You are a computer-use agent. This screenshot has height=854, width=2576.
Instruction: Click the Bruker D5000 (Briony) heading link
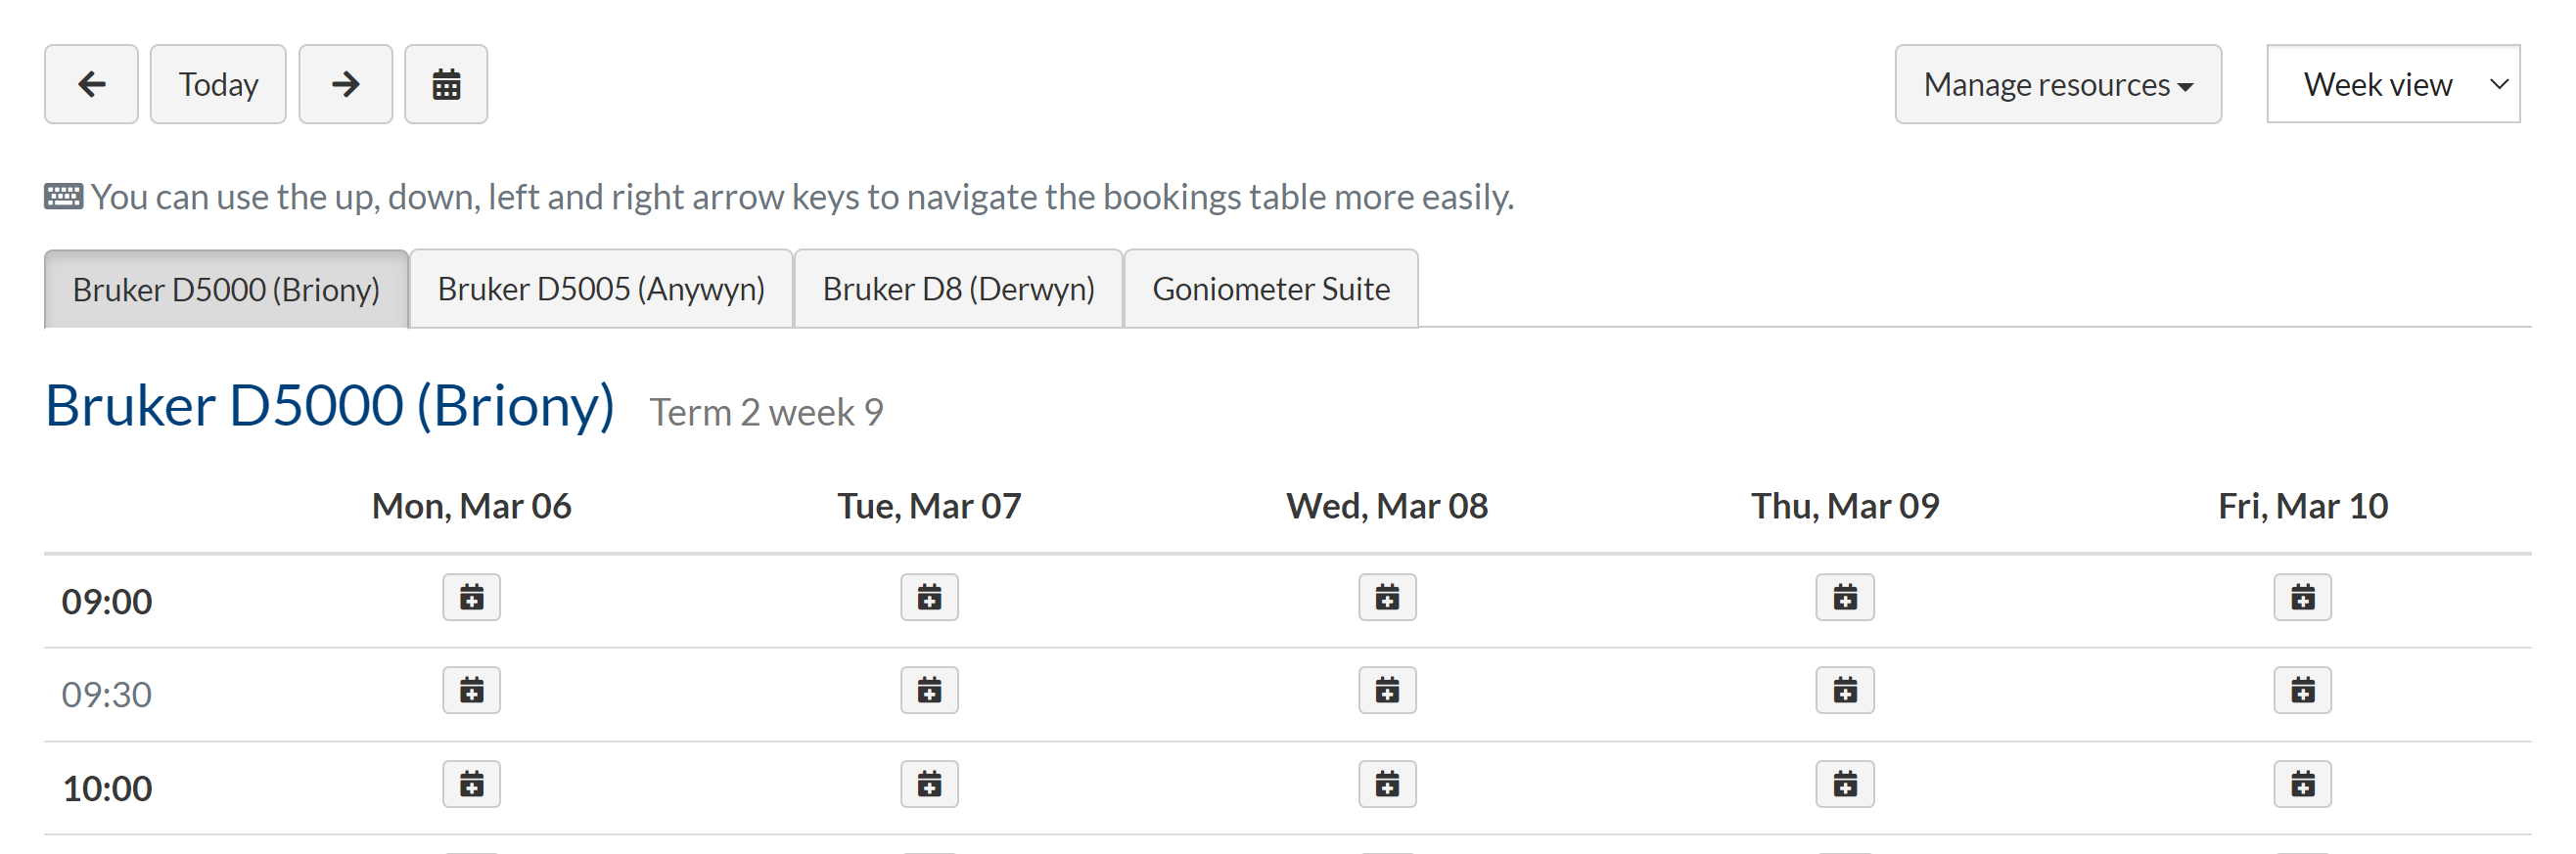pos(330,406)
